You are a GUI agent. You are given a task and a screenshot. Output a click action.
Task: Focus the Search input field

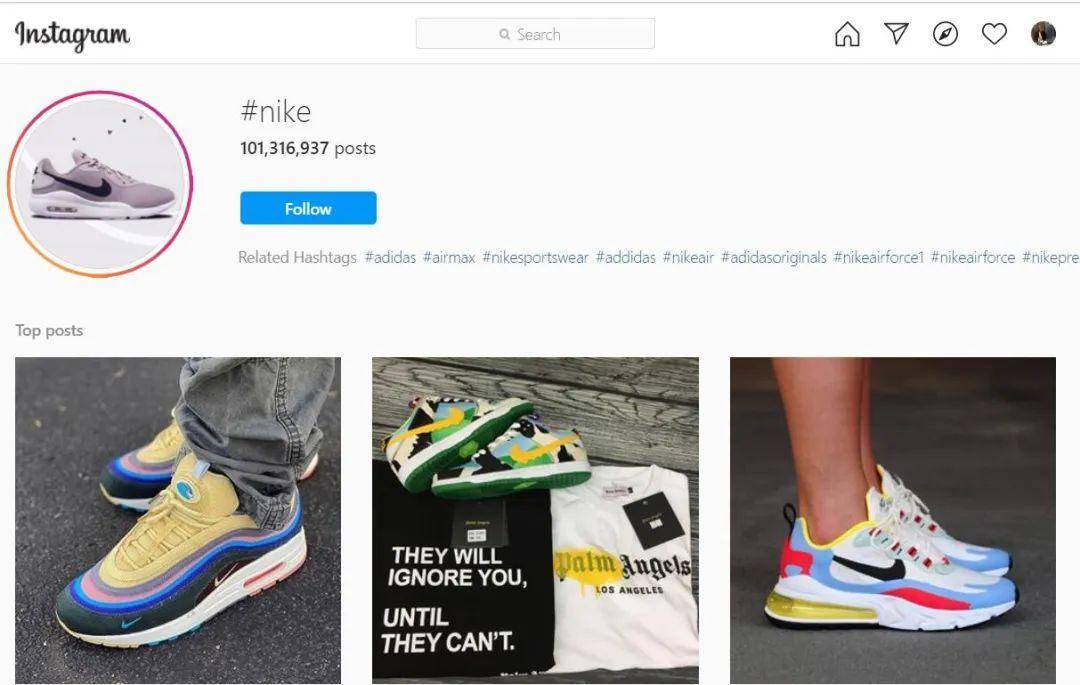535,34
